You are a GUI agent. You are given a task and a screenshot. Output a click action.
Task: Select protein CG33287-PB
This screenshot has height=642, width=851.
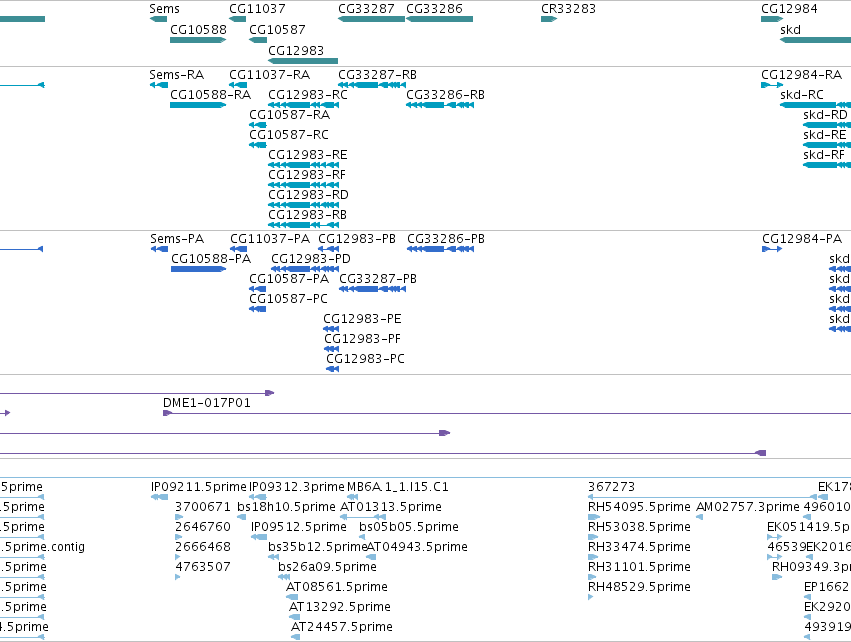click(378, 279)
